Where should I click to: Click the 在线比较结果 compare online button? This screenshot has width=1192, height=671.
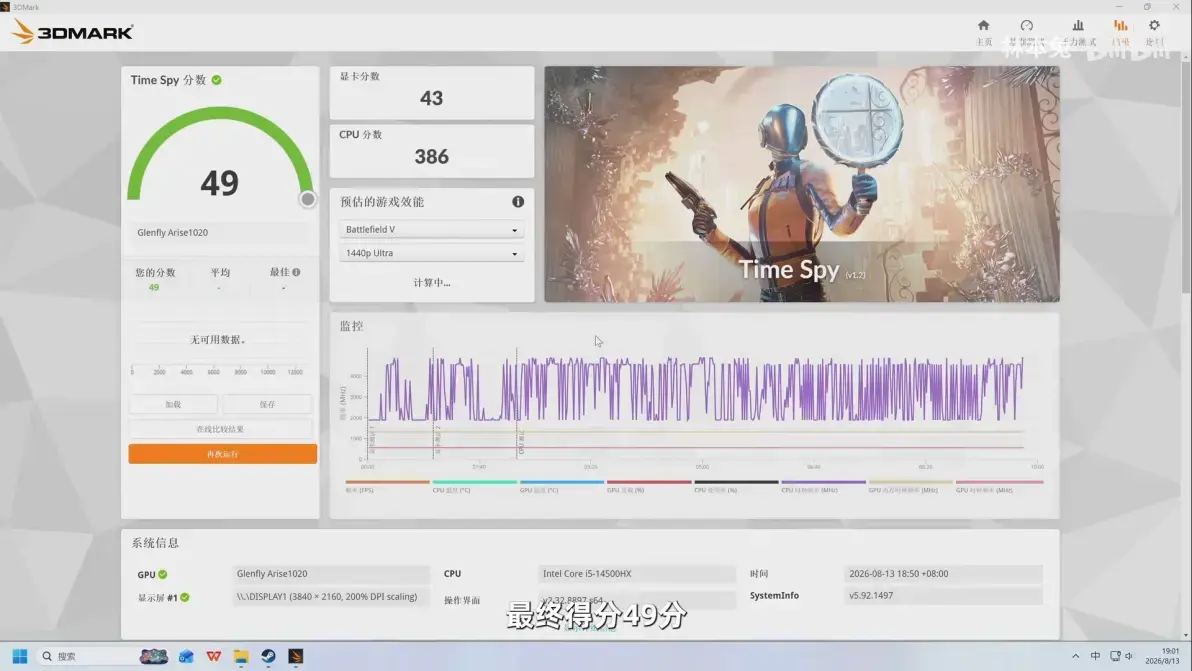click(220, 429)
